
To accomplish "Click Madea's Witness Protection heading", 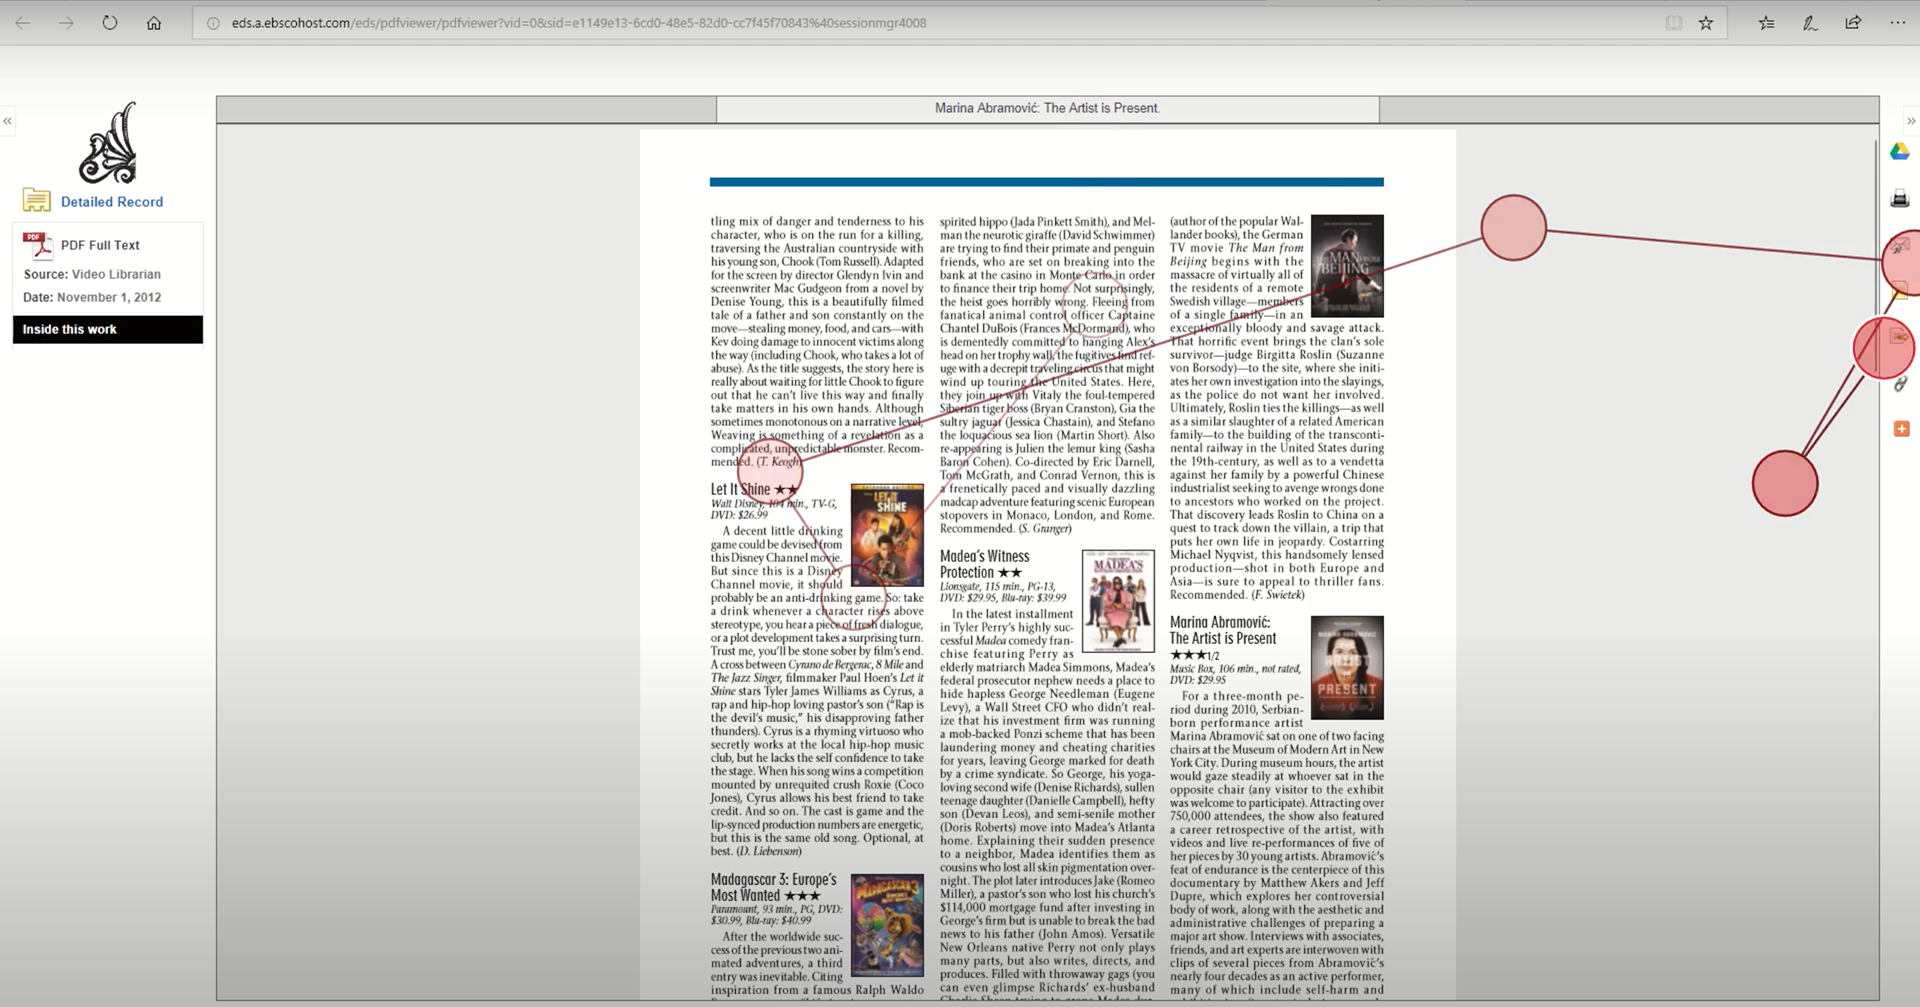I will [x=984, y=564].
